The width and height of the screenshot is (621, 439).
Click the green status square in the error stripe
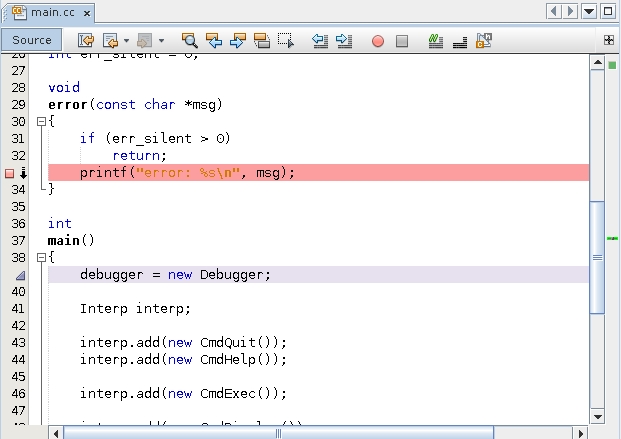612,65
